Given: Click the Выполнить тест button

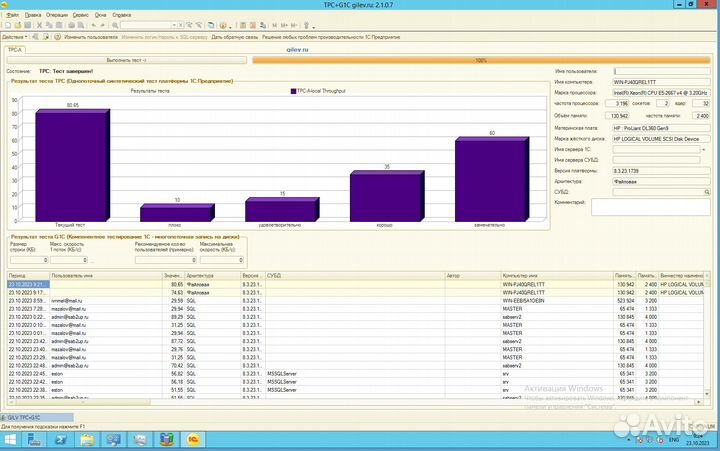Looking at the screenshot, I should (127, 60).
